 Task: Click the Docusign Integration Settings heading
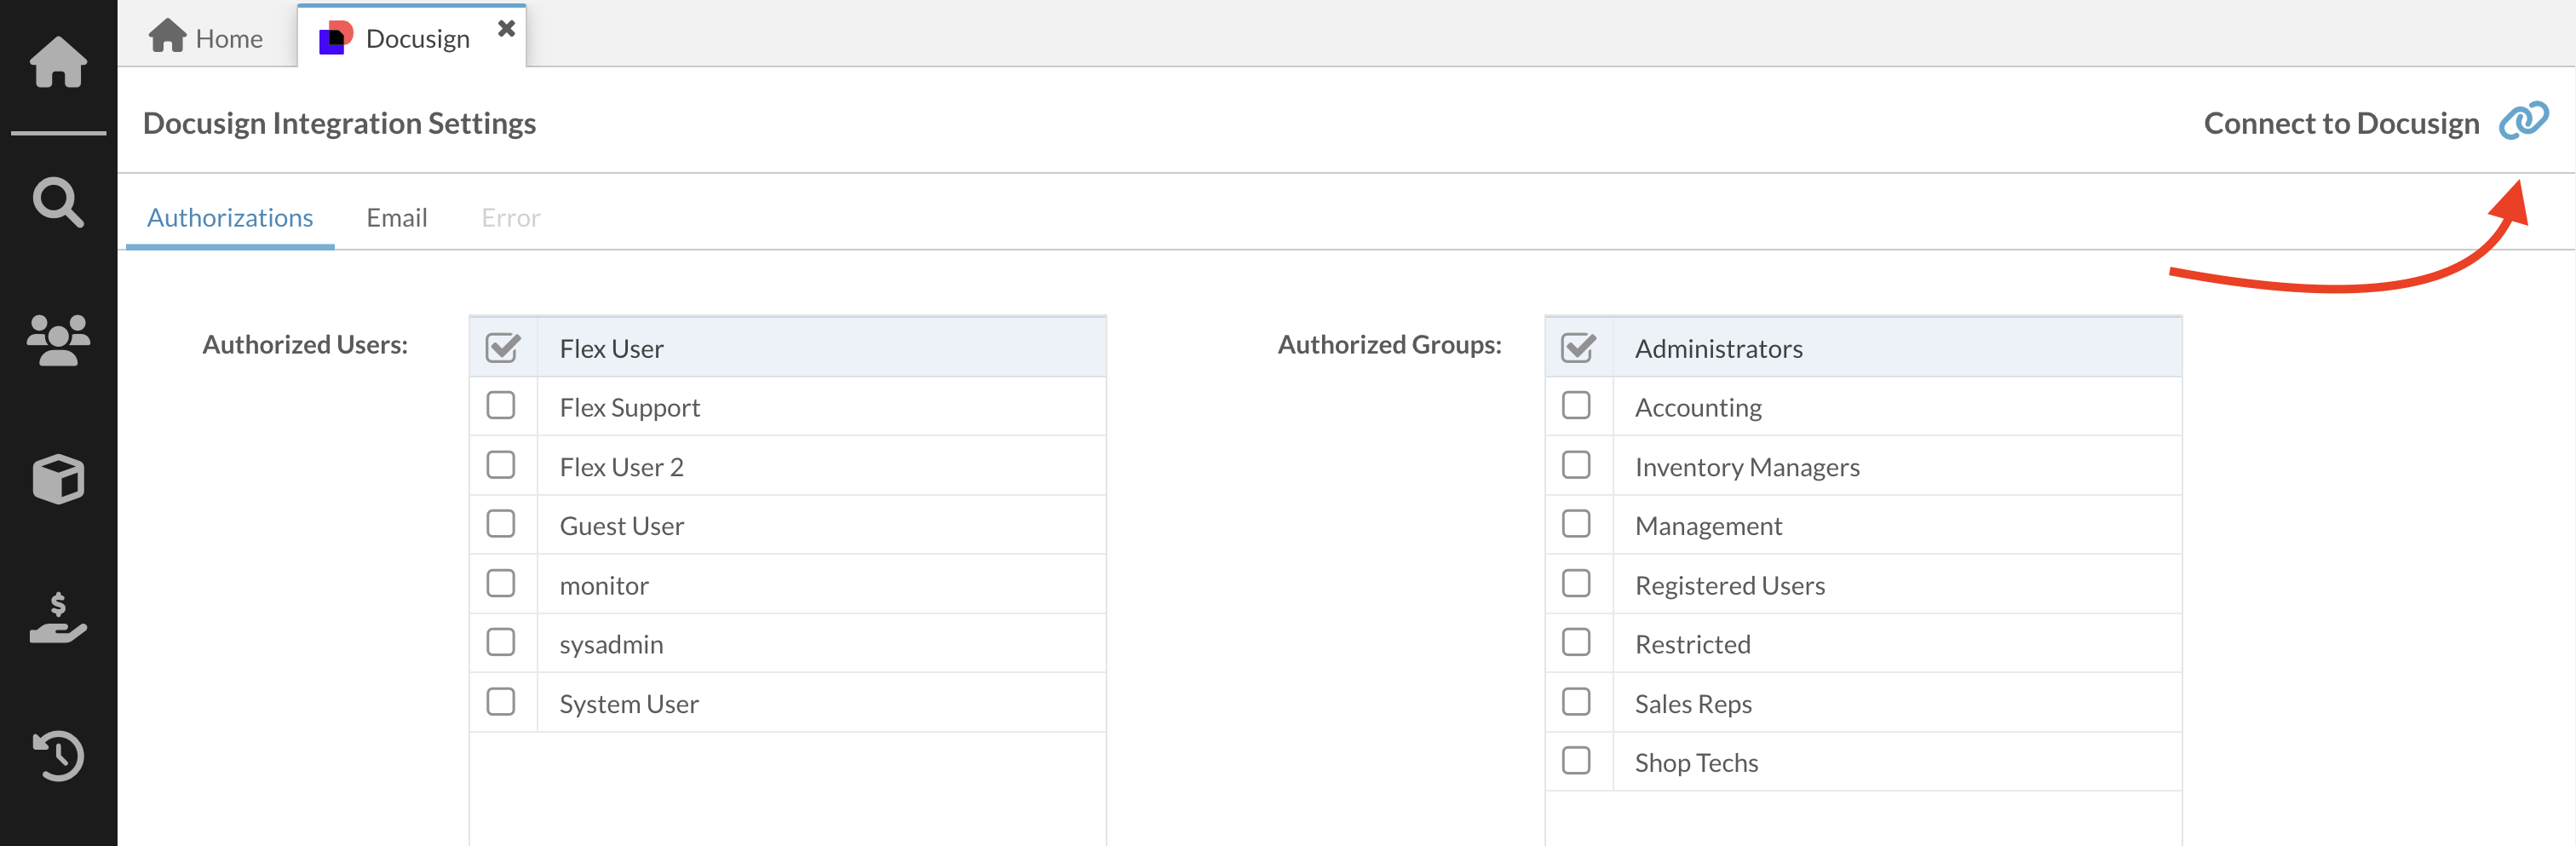click(339, 123)
